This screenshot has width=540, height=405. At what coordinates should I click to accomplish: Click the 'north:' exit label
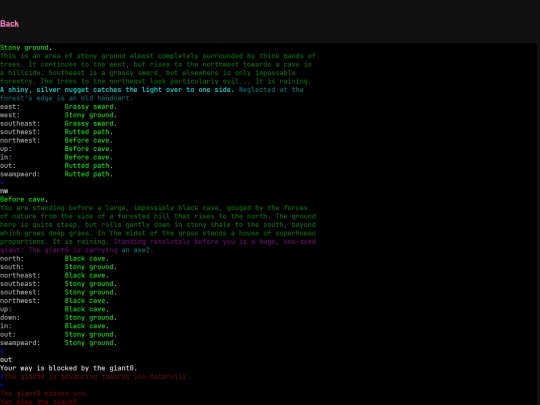click(12, 259)
